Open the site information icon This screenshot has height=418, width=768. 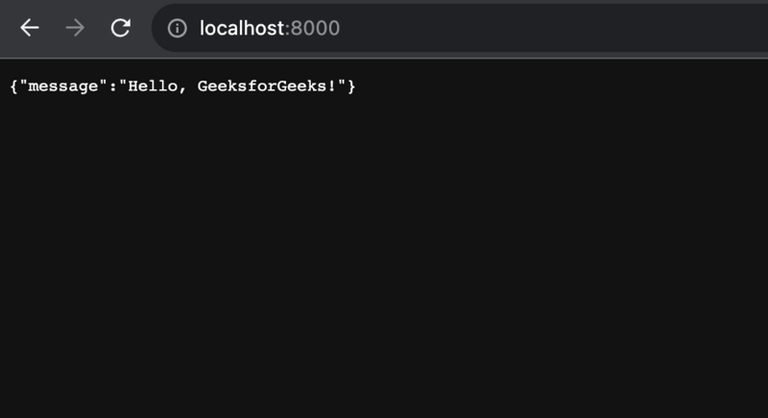(x=177, y=28)
